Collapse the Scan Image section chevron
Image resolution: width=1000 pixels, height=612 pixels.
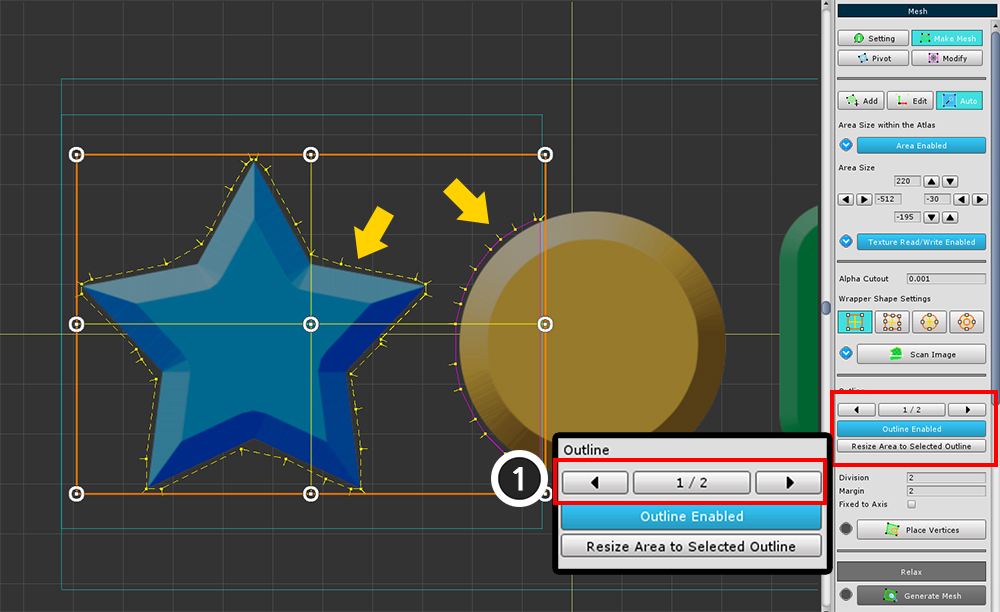[846, 353]
